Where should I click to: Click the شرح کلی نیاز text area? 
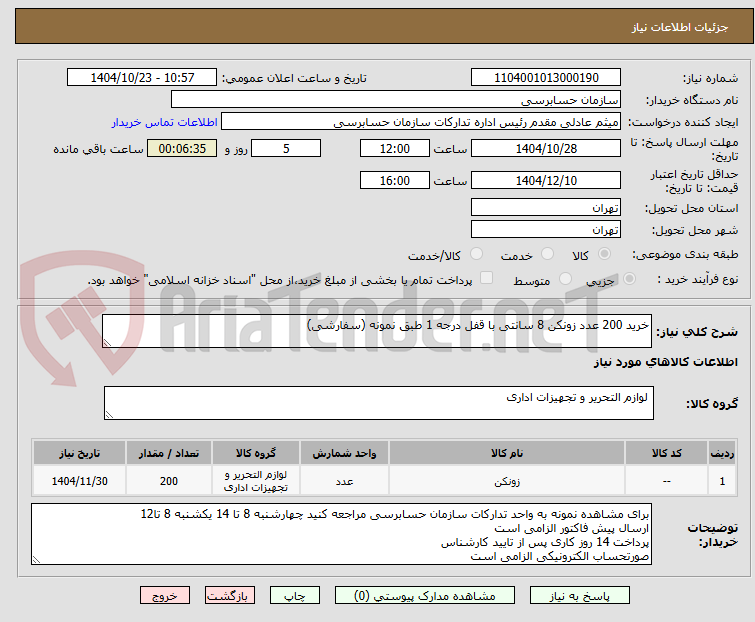(377, 331)
